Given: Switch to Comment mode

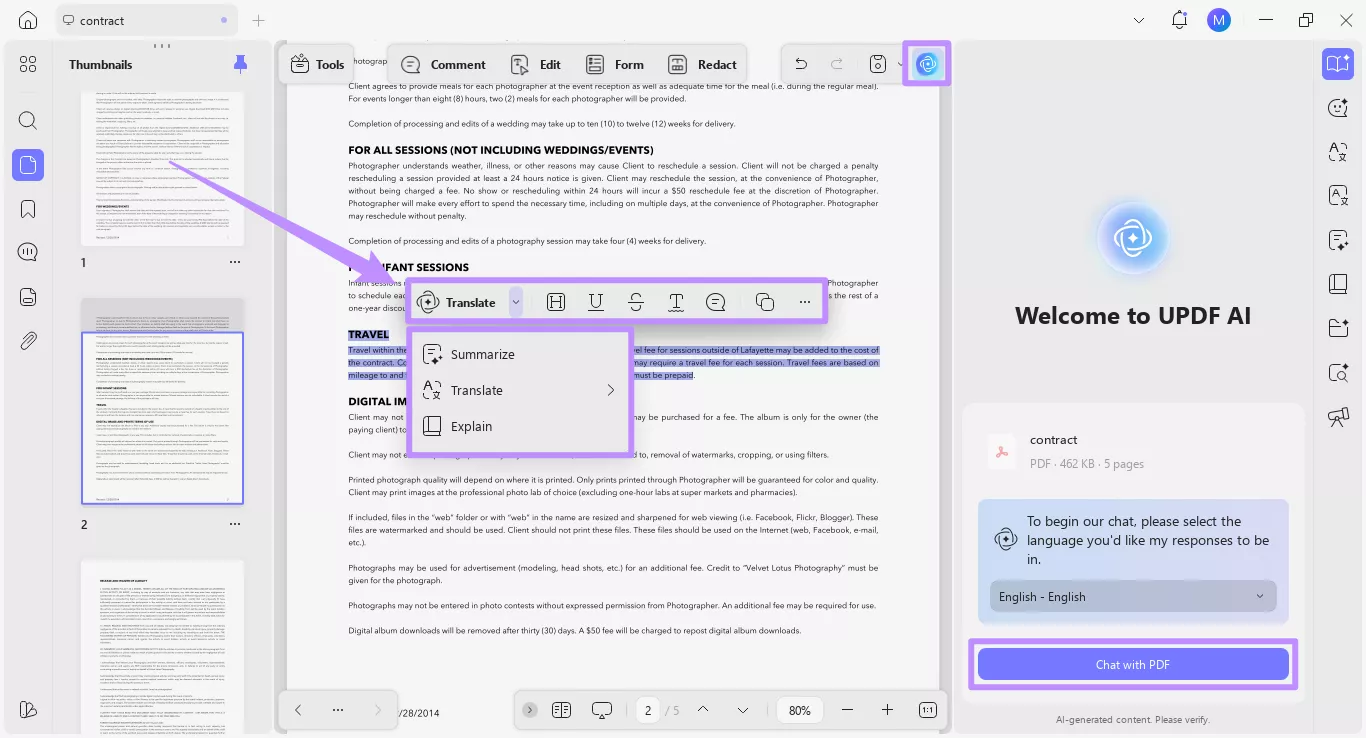Looking at the screenshot, I should (443, 64).
